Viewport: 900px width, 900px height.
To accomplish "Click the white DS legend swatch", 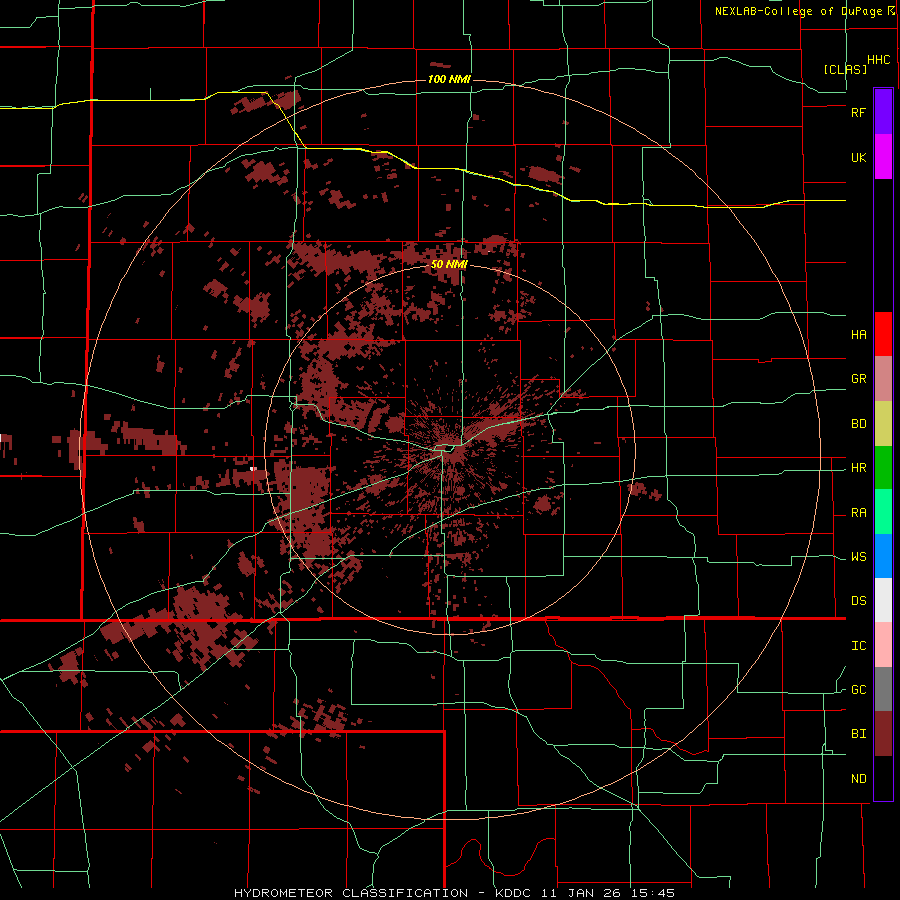I will pos(883,600).
